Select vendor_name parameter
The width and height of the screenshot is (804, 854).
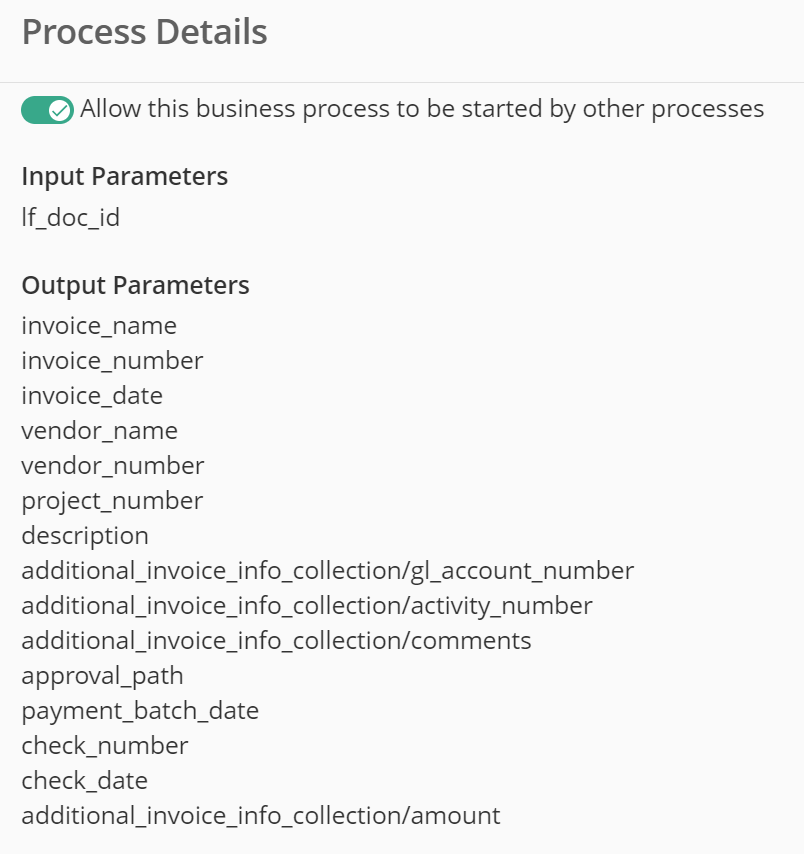100,430
